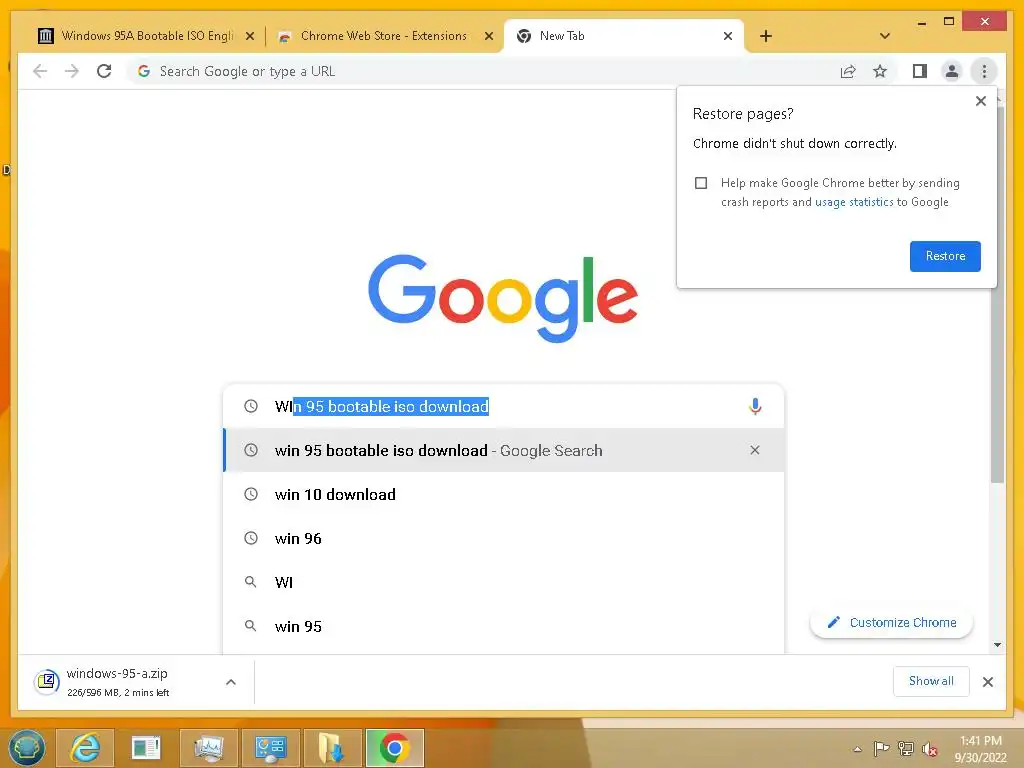Click the page vertical scrollbar
Screen dimensions: 1024x768
pyautogui.click(x=997, y=294)
